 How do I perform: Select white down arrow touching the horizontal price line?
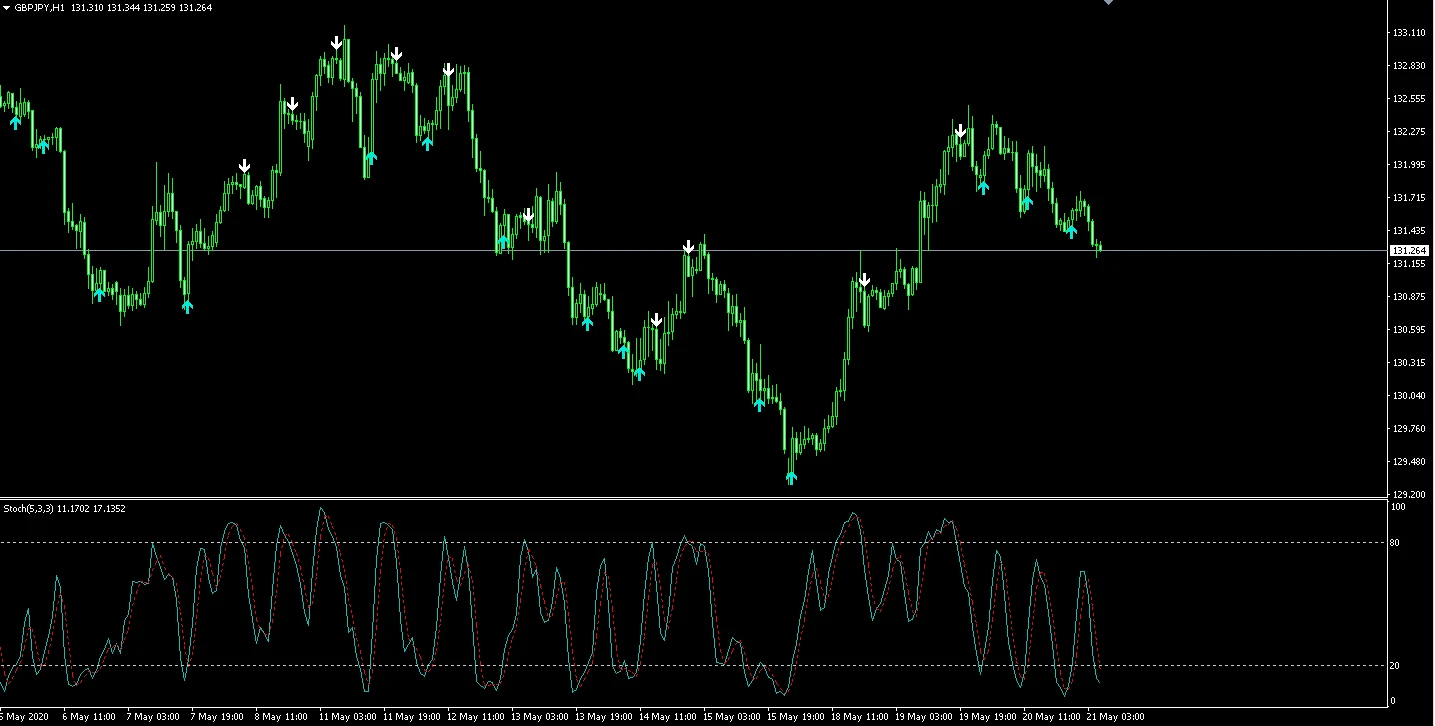(688, 247)
